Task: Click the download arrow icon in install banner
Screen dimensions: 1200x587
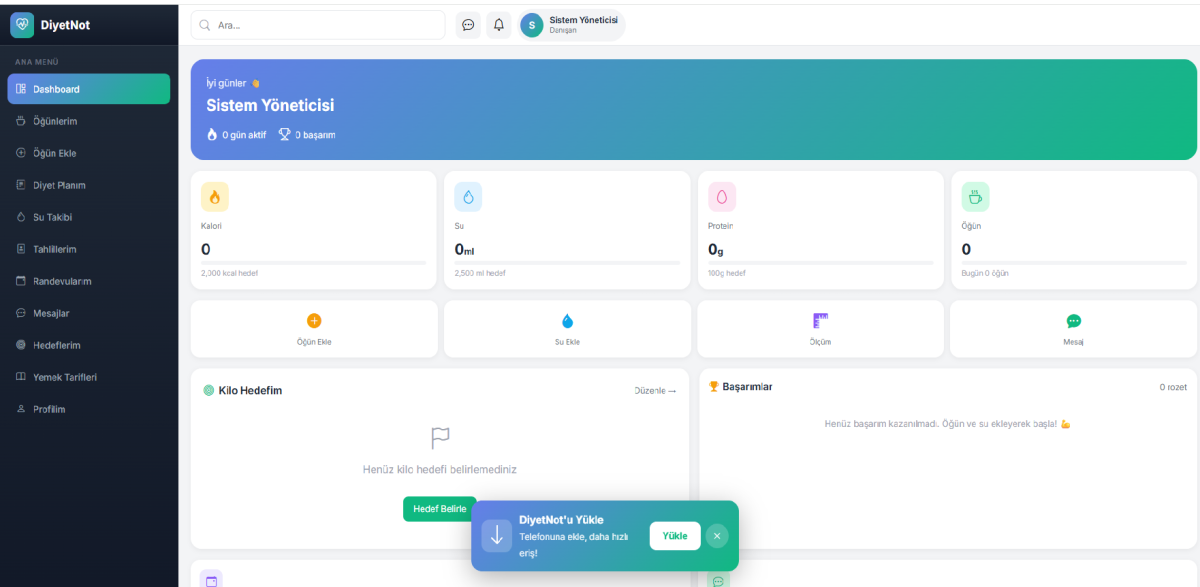Action: click(496, 536)
